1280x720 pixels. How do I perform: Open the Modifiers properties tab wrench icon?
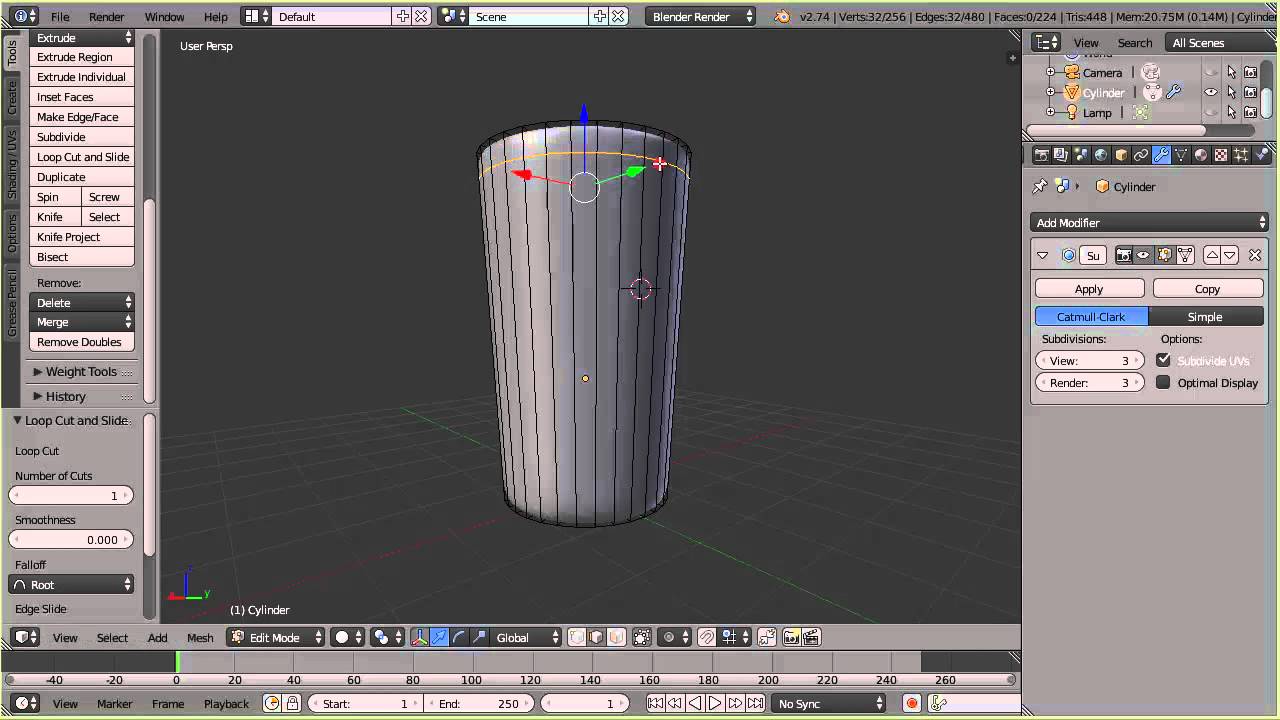point(1161,155)
